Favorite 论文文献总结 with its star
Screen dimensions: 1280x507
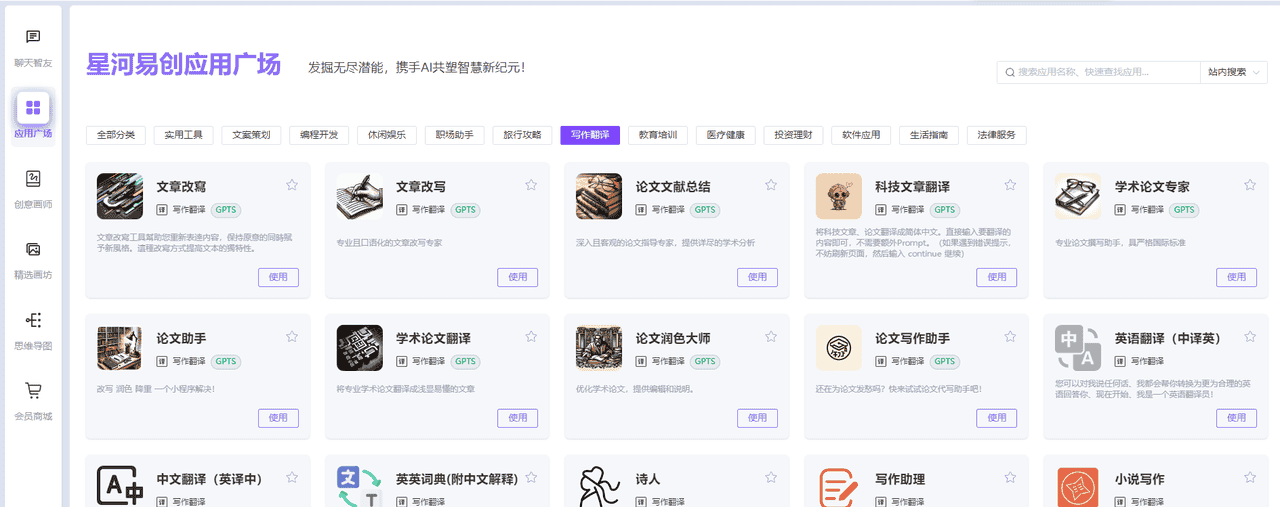pos(771,185)
